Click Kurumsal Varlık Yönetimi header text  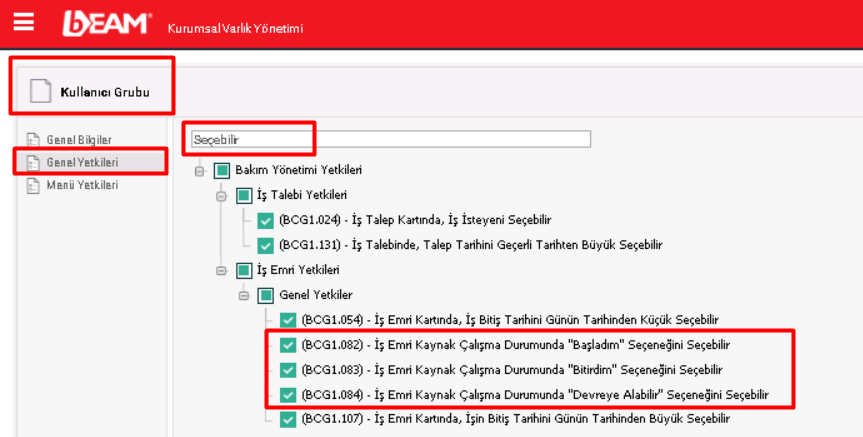tap(235, 29)
